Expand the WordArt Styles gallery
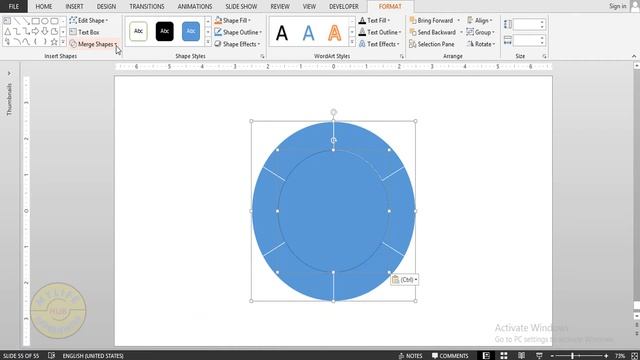Screen dimensions: 640x360 [x=352, y=42]
